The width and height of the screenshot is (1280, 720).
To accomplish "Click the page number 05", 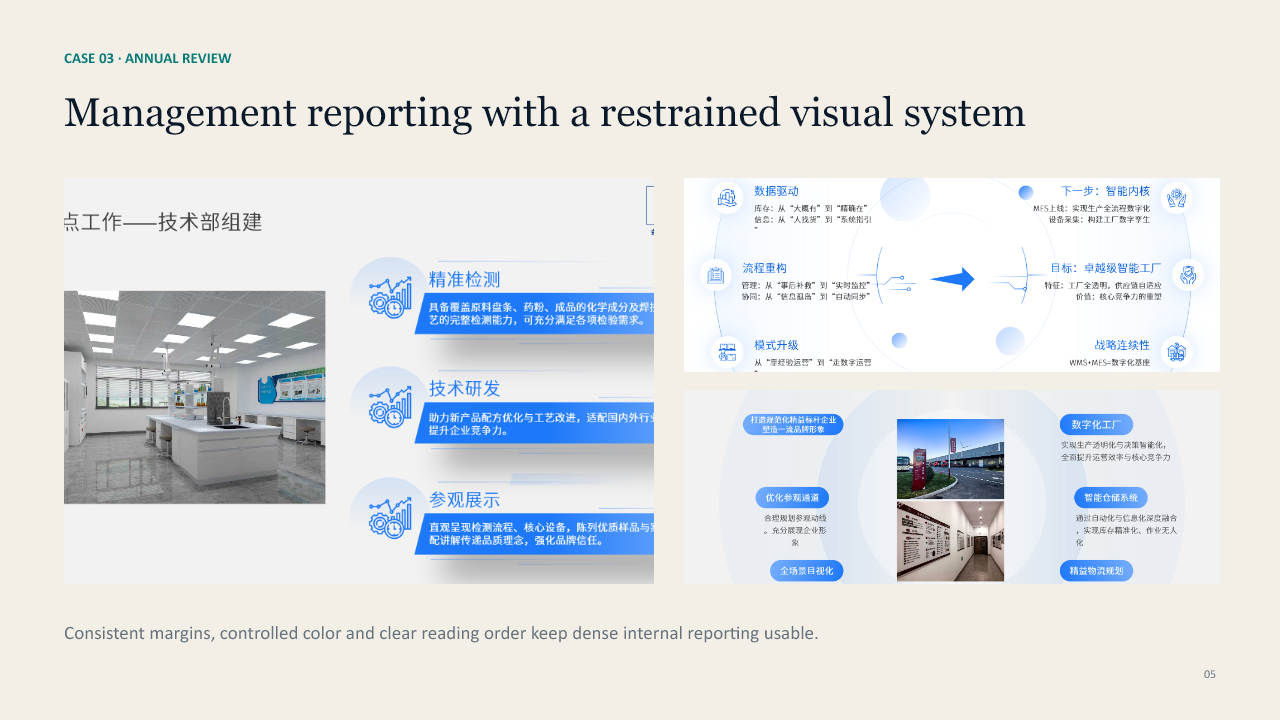I will click(1210, 675).
